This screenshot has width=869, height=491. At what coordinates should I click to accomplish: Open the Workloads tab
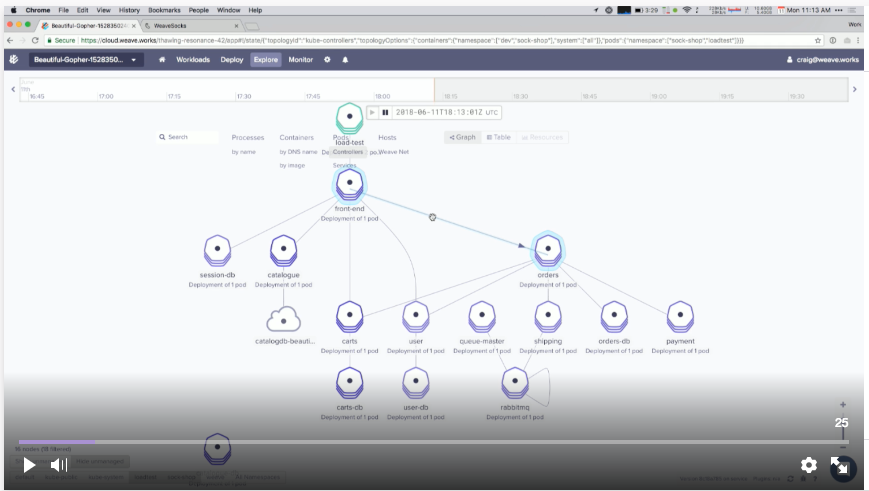193,59
